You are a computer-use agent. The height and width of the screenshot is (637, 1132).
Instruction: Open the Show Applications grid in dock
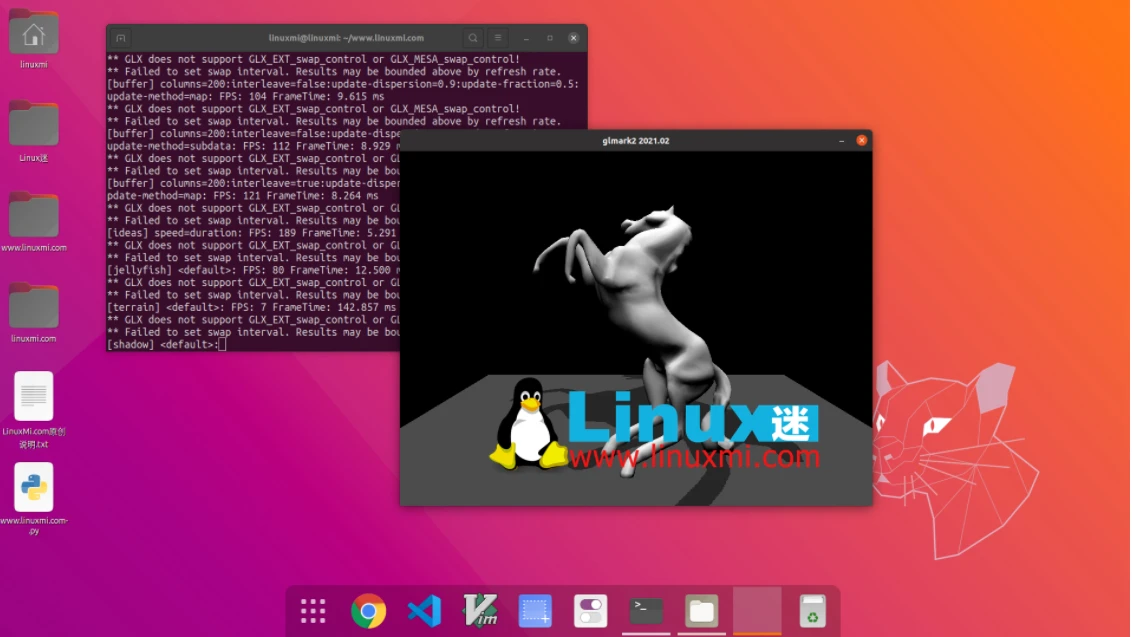[313, 611]
